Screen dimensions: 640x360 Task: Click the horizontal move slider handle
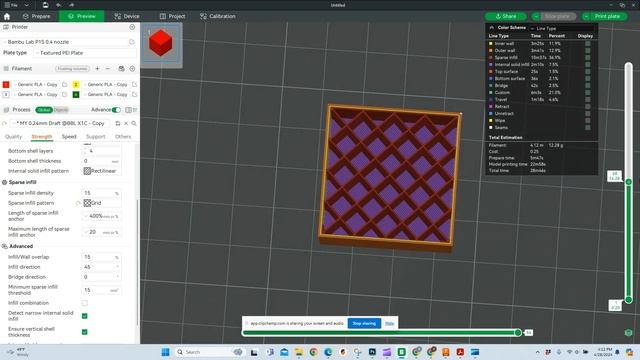point(518,333)
